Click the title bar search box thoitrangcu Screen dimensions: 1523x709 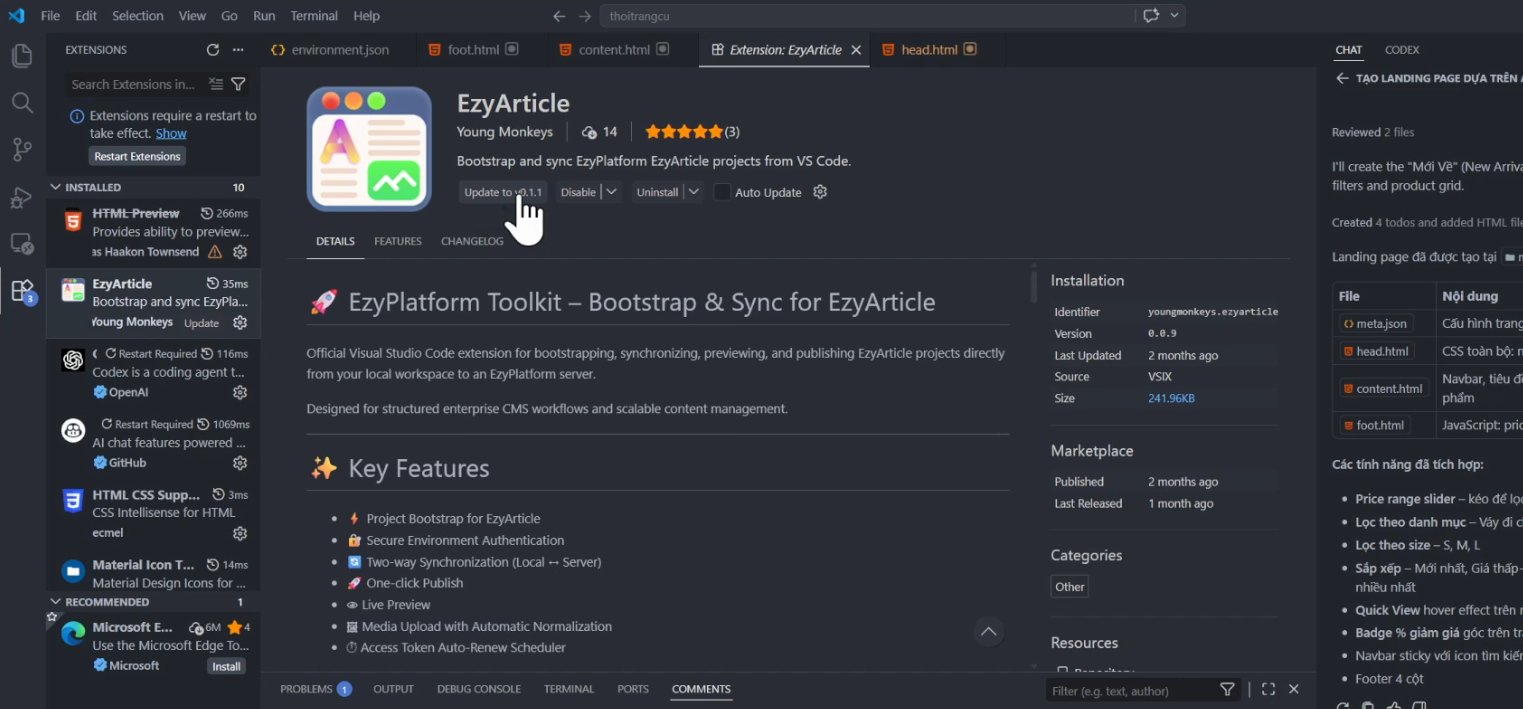(868, 16)
